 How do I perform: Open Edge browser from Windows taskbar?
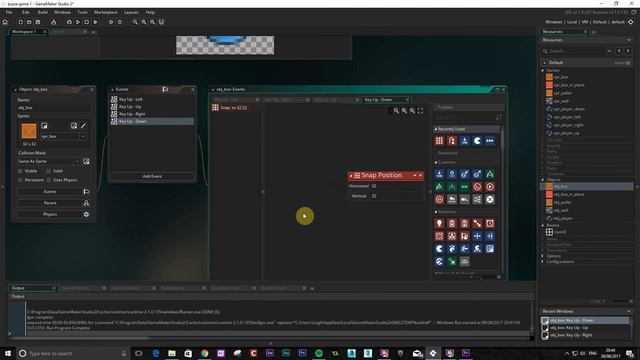[x=156, y=353]
